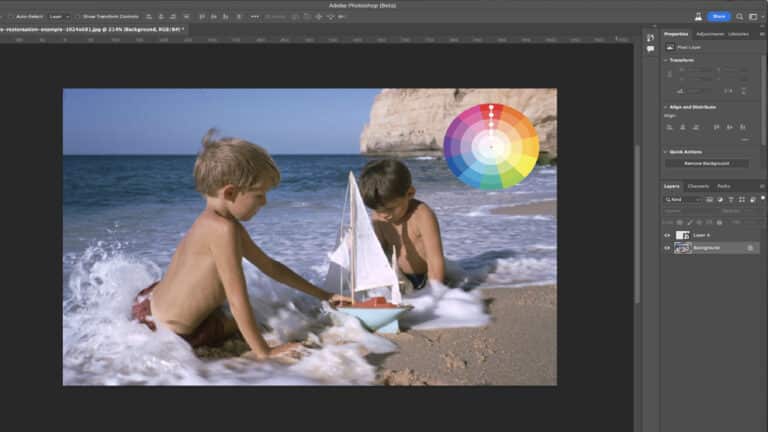Switch to the Libraries tab

738,34
